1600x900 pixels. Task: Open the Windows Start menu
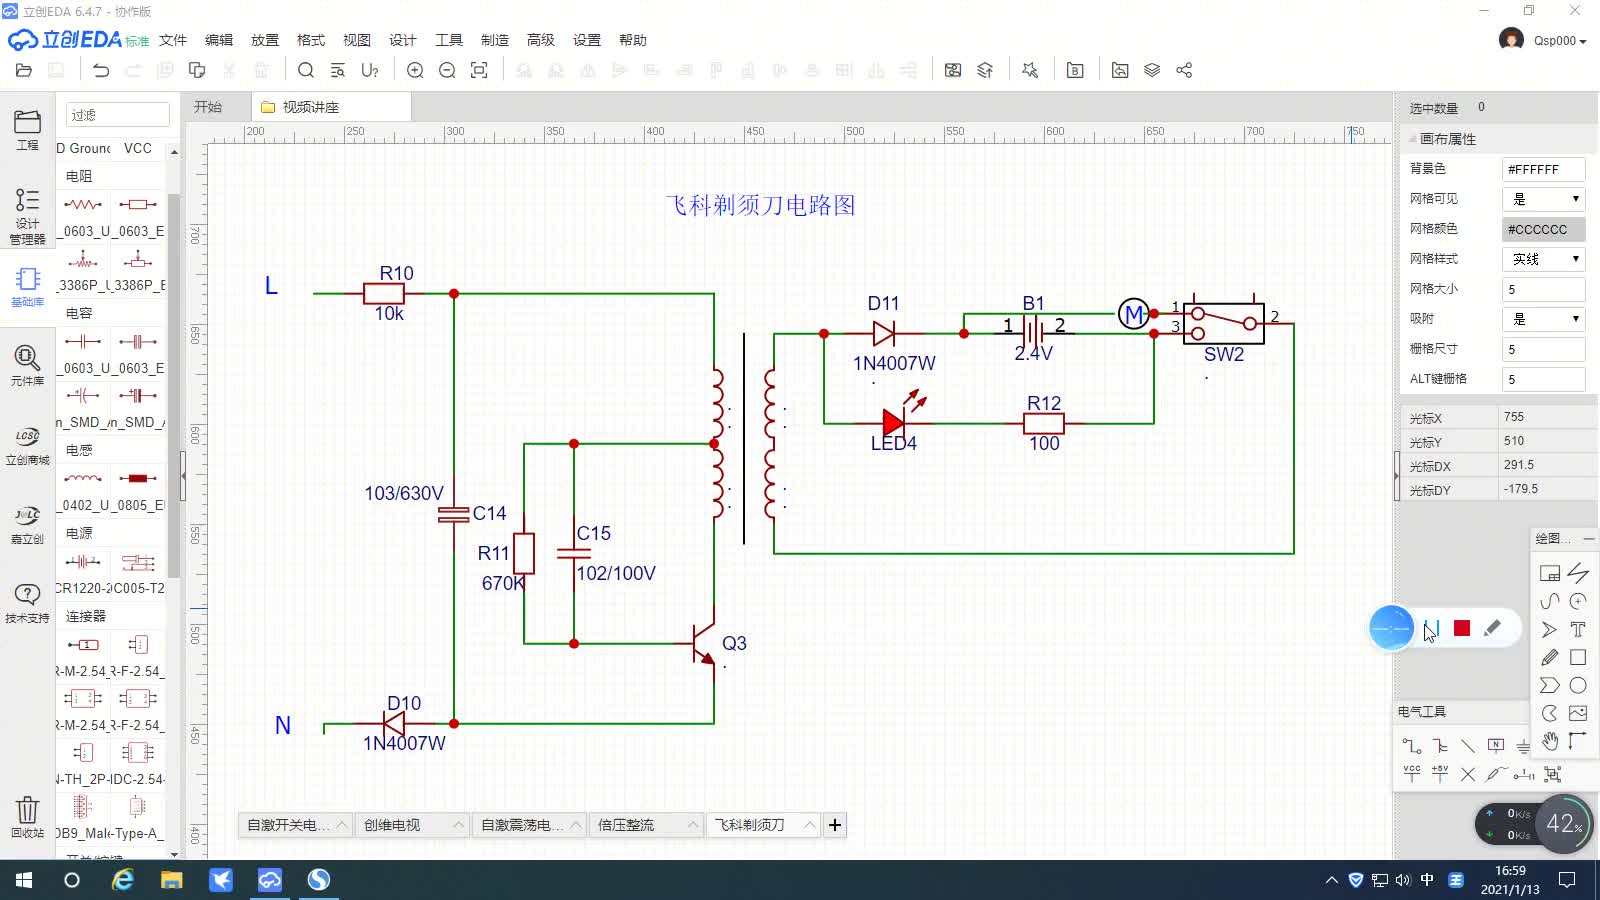click(24, 880)
